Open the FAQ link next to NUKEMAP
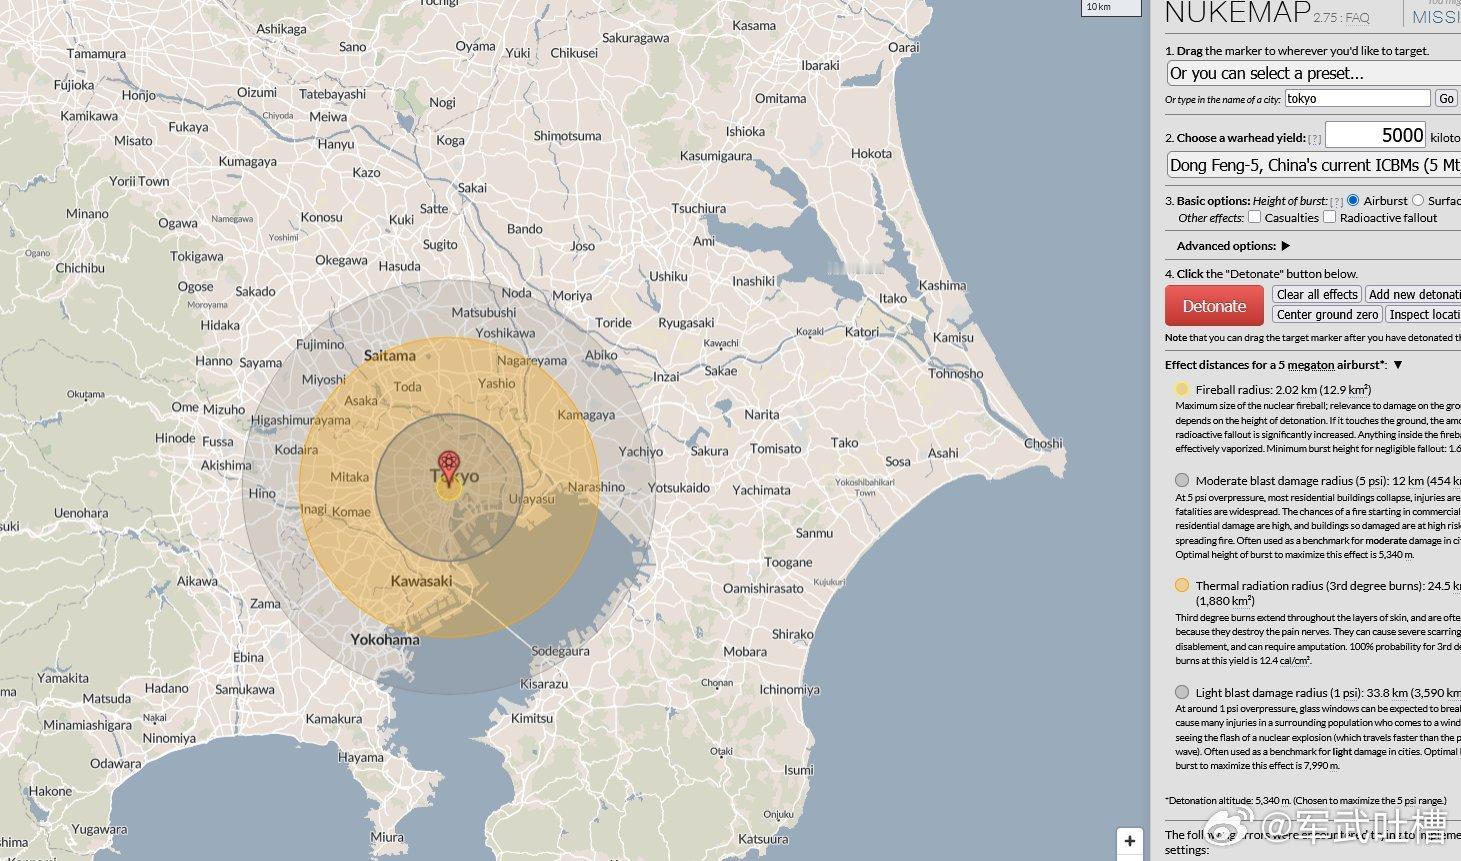The width and height of the screenshot is (1461, 861). point(1357,18)
